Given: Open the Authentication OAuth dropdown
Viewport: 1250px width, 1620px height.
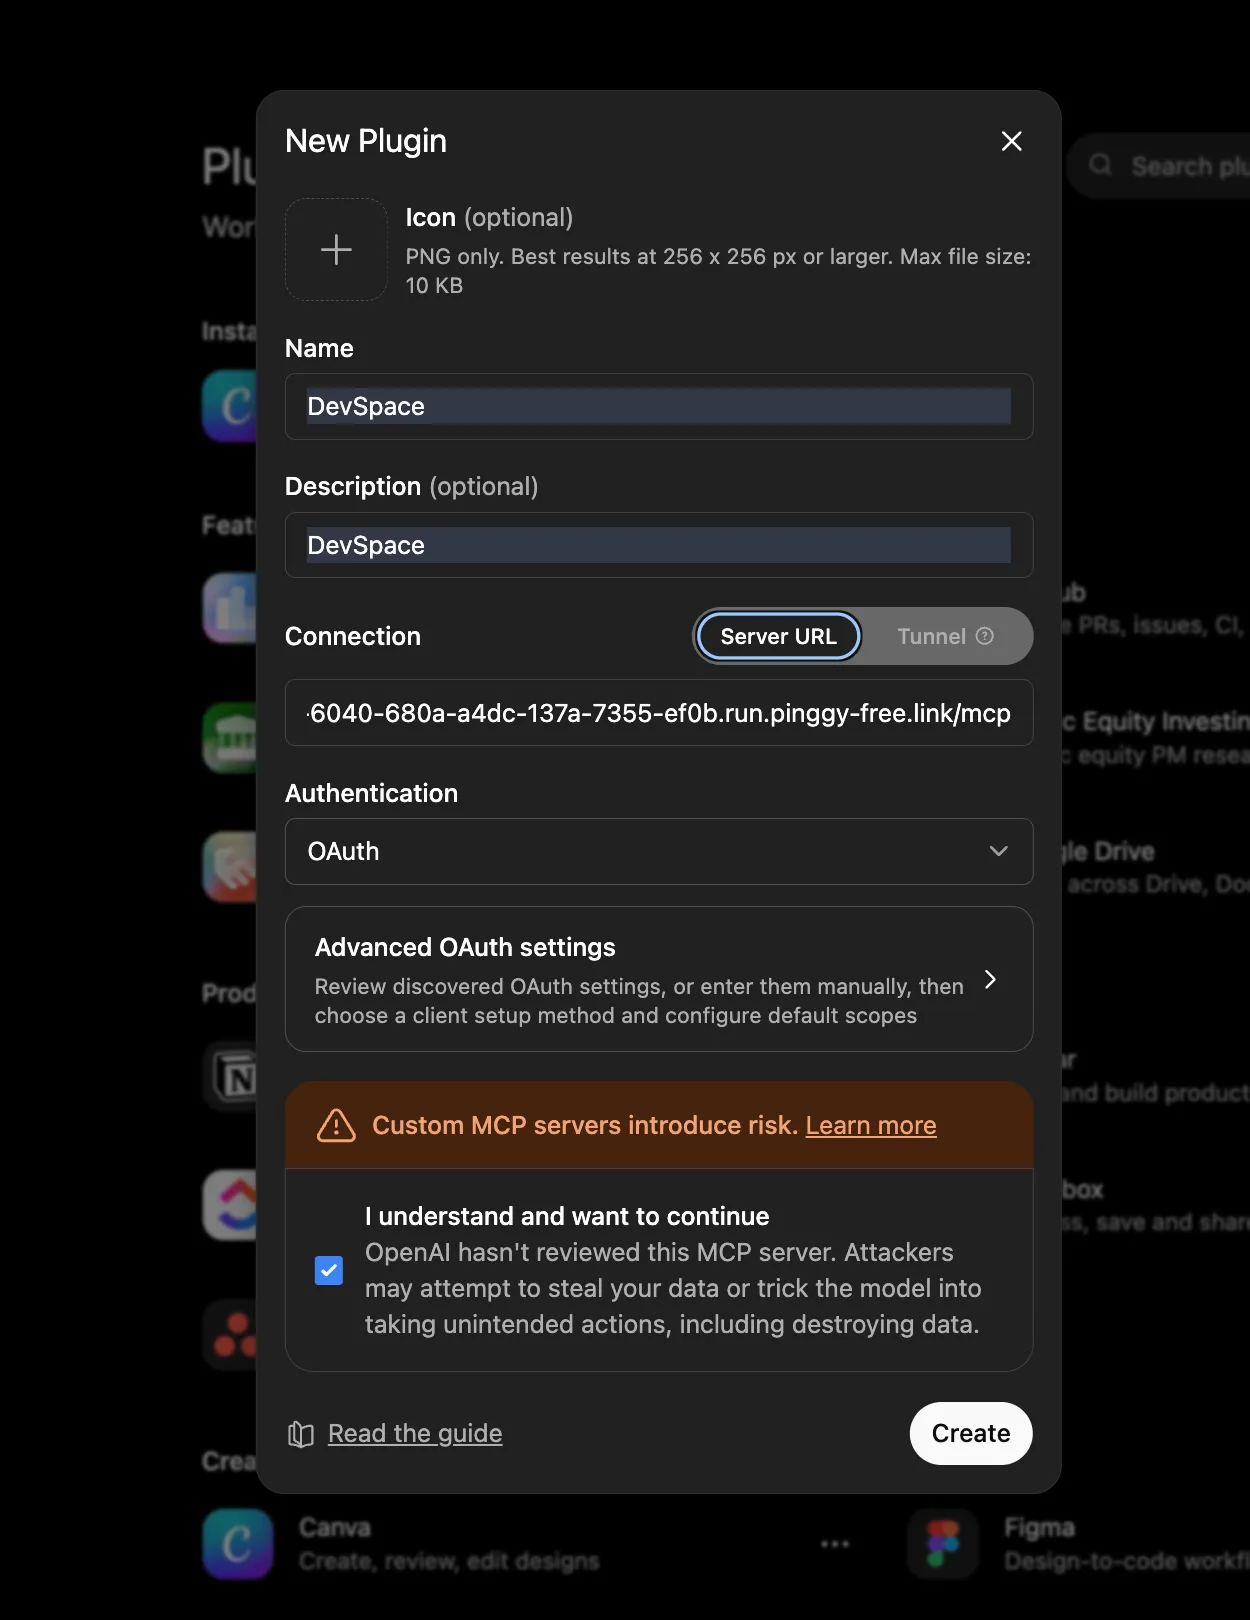Looking at the screenshot, I should coord(659,851).
